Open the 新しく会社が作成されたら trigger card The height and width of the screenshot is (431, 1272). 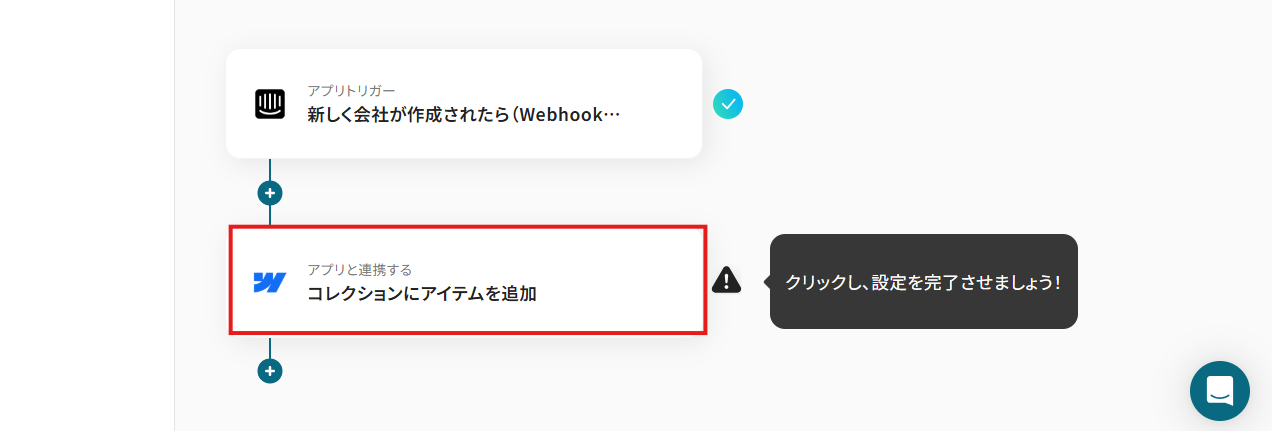(464, 103)
